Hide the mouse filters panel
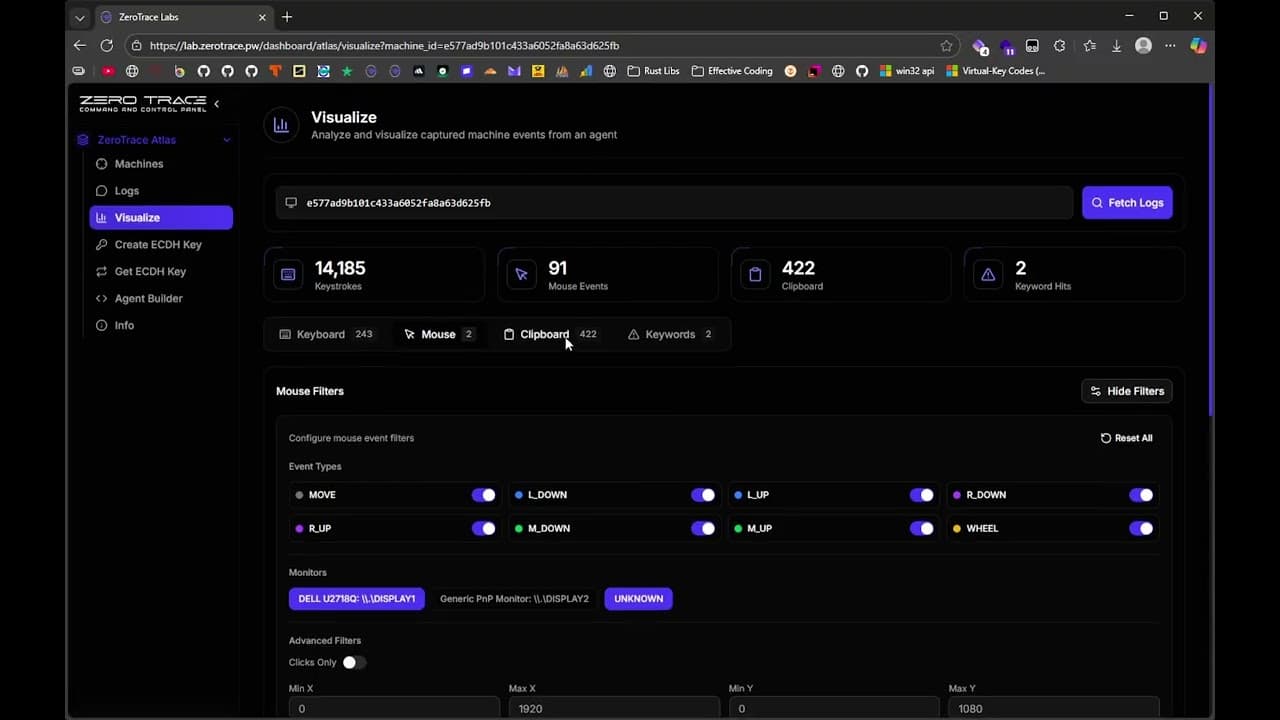The height and width of the screenshot is (720, 1280). click(x=1126, y=391)
